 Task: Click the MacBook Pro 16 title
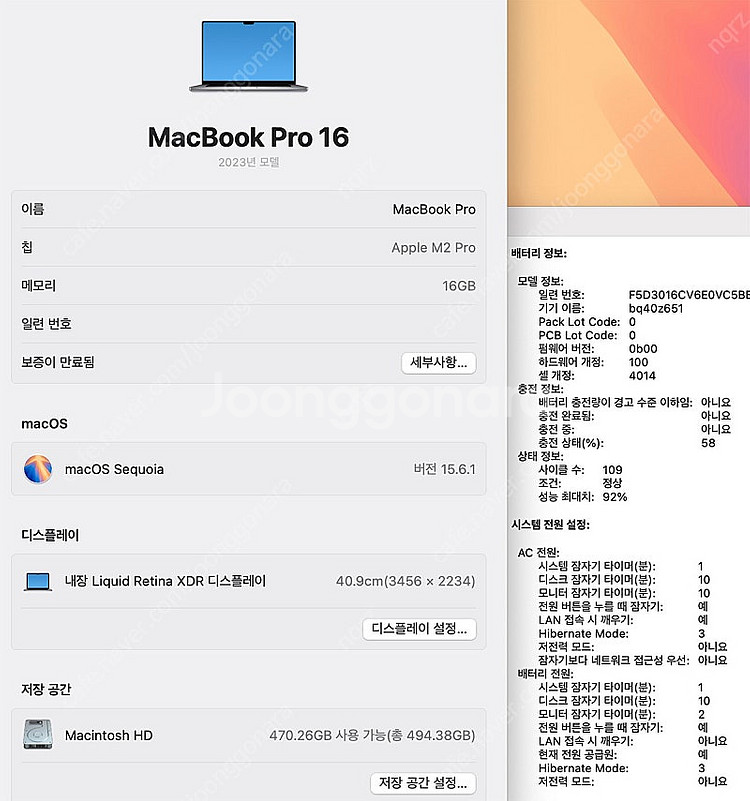click(x=248, y=137)
